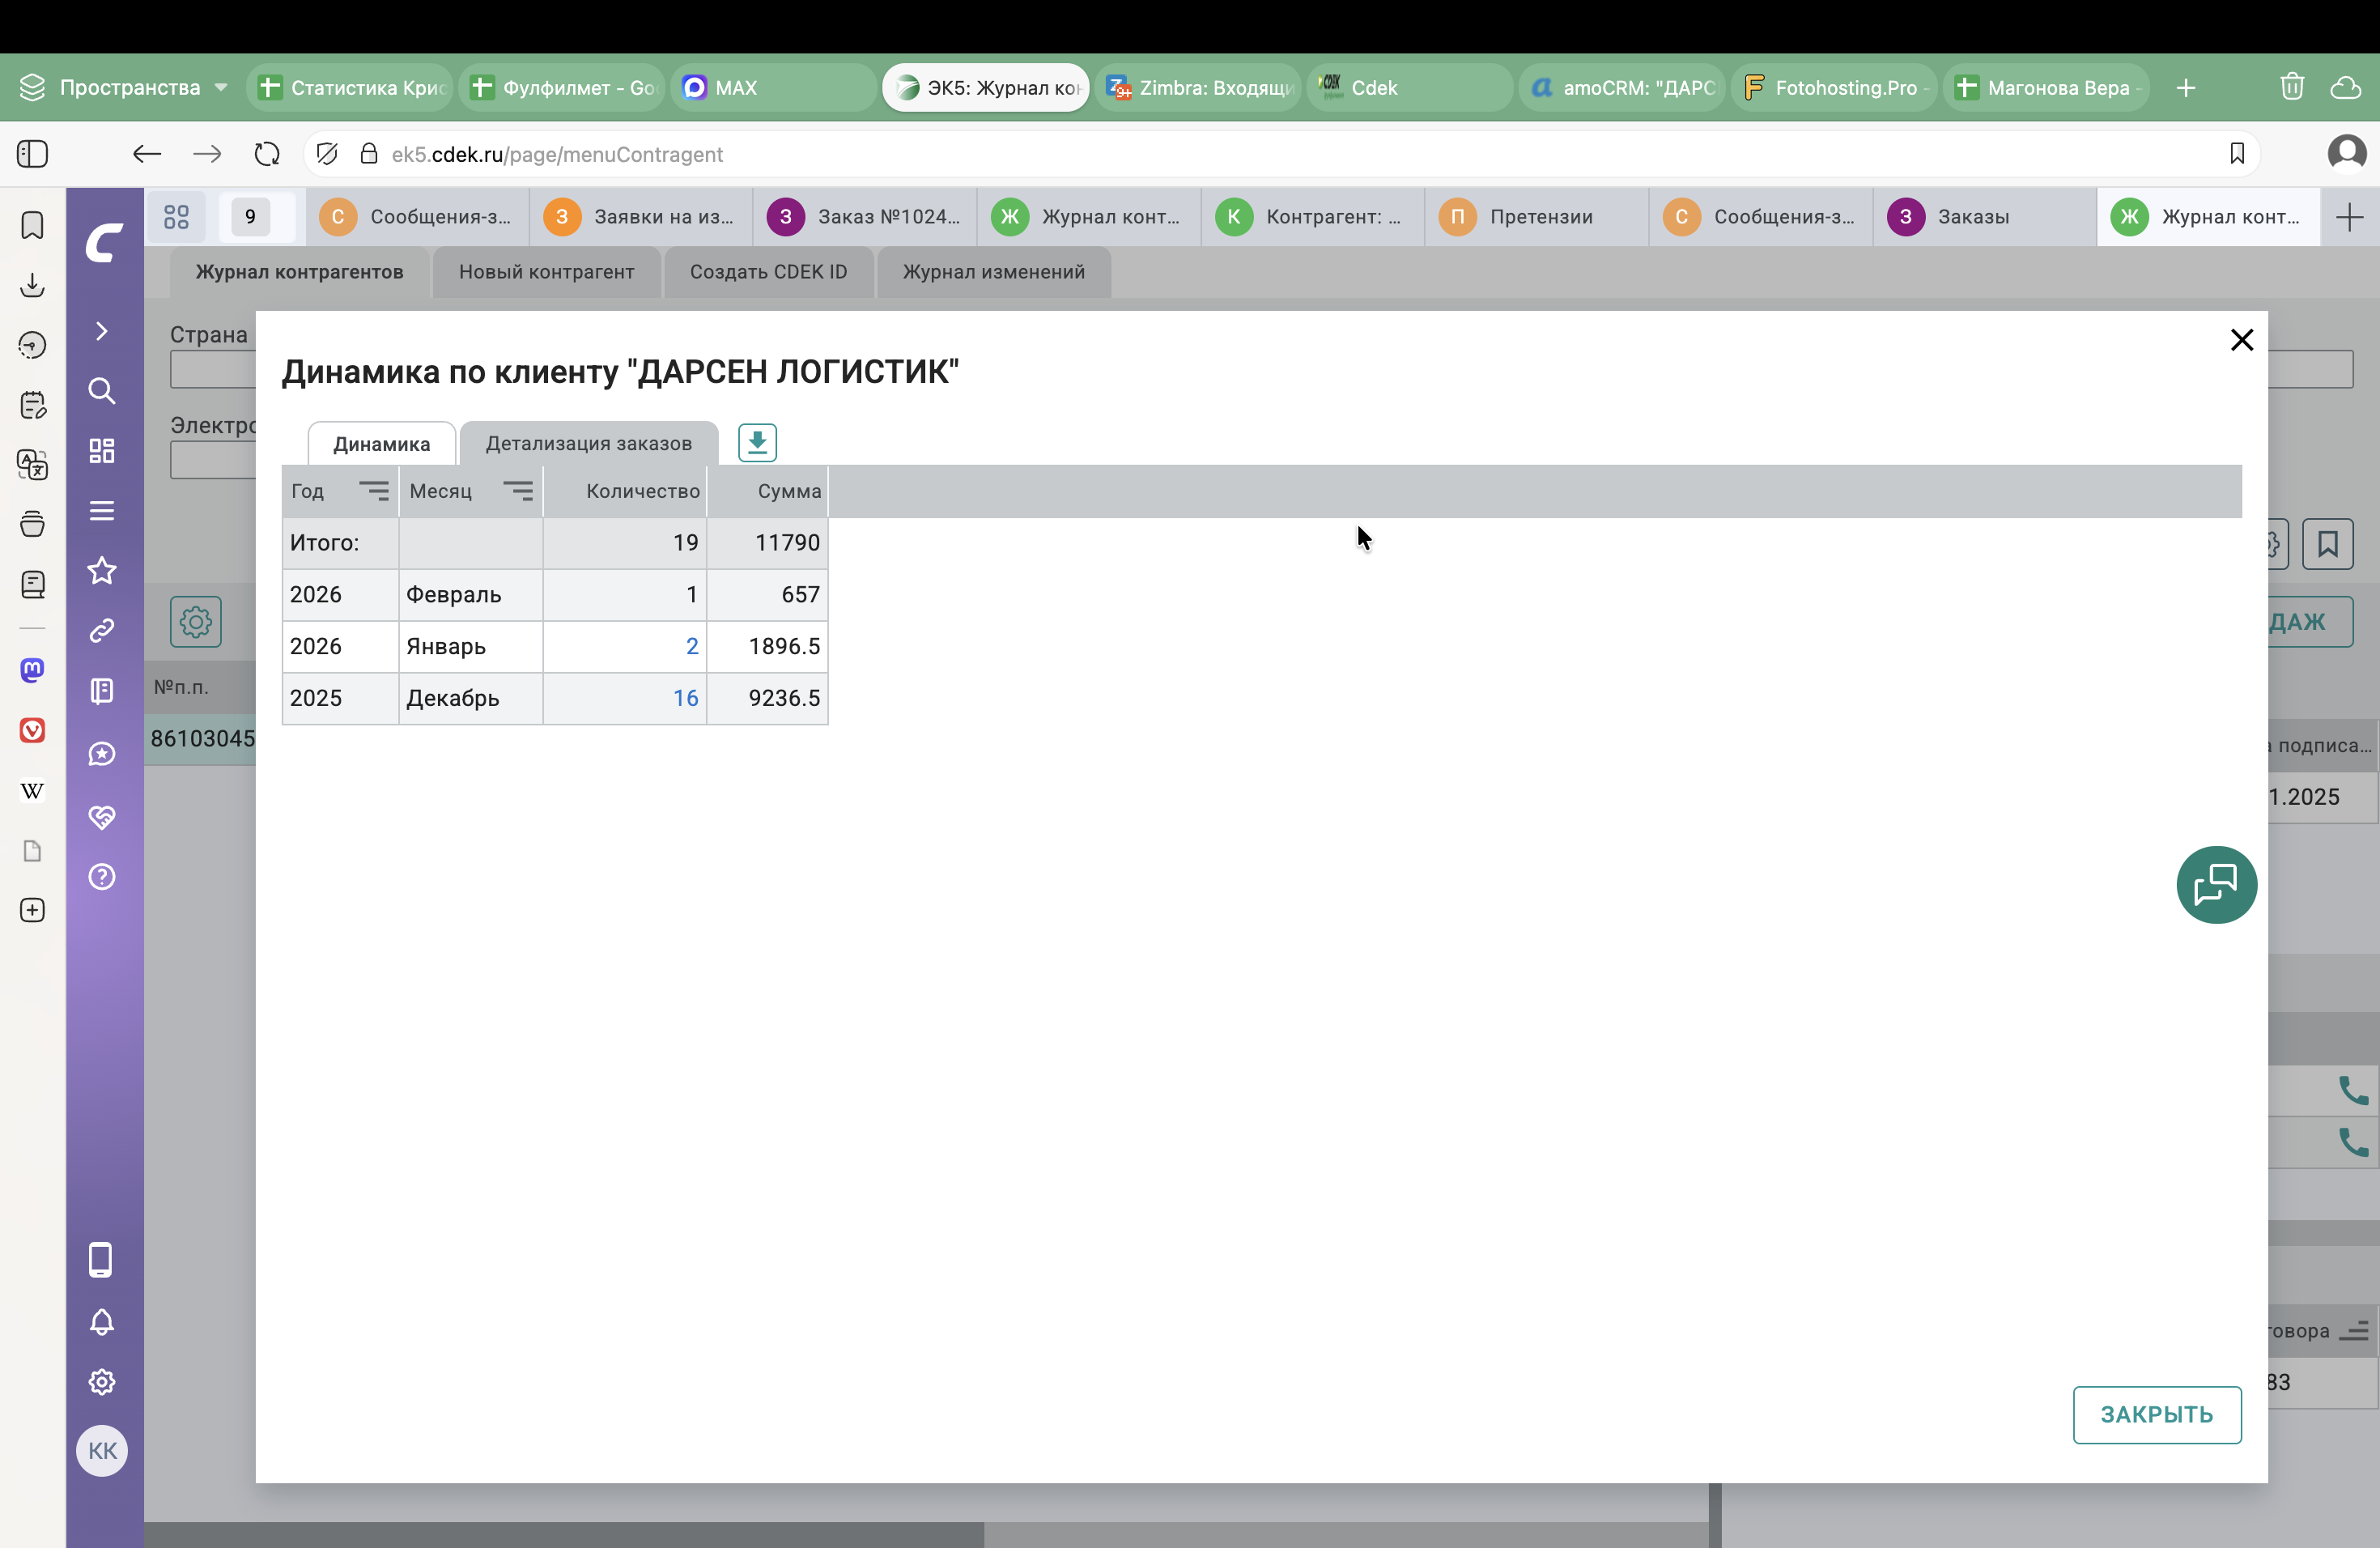The width and height of the screenshot is (2380, 1548).
Task: Click the search icon in purple sidebar
Action: (102, 391)
